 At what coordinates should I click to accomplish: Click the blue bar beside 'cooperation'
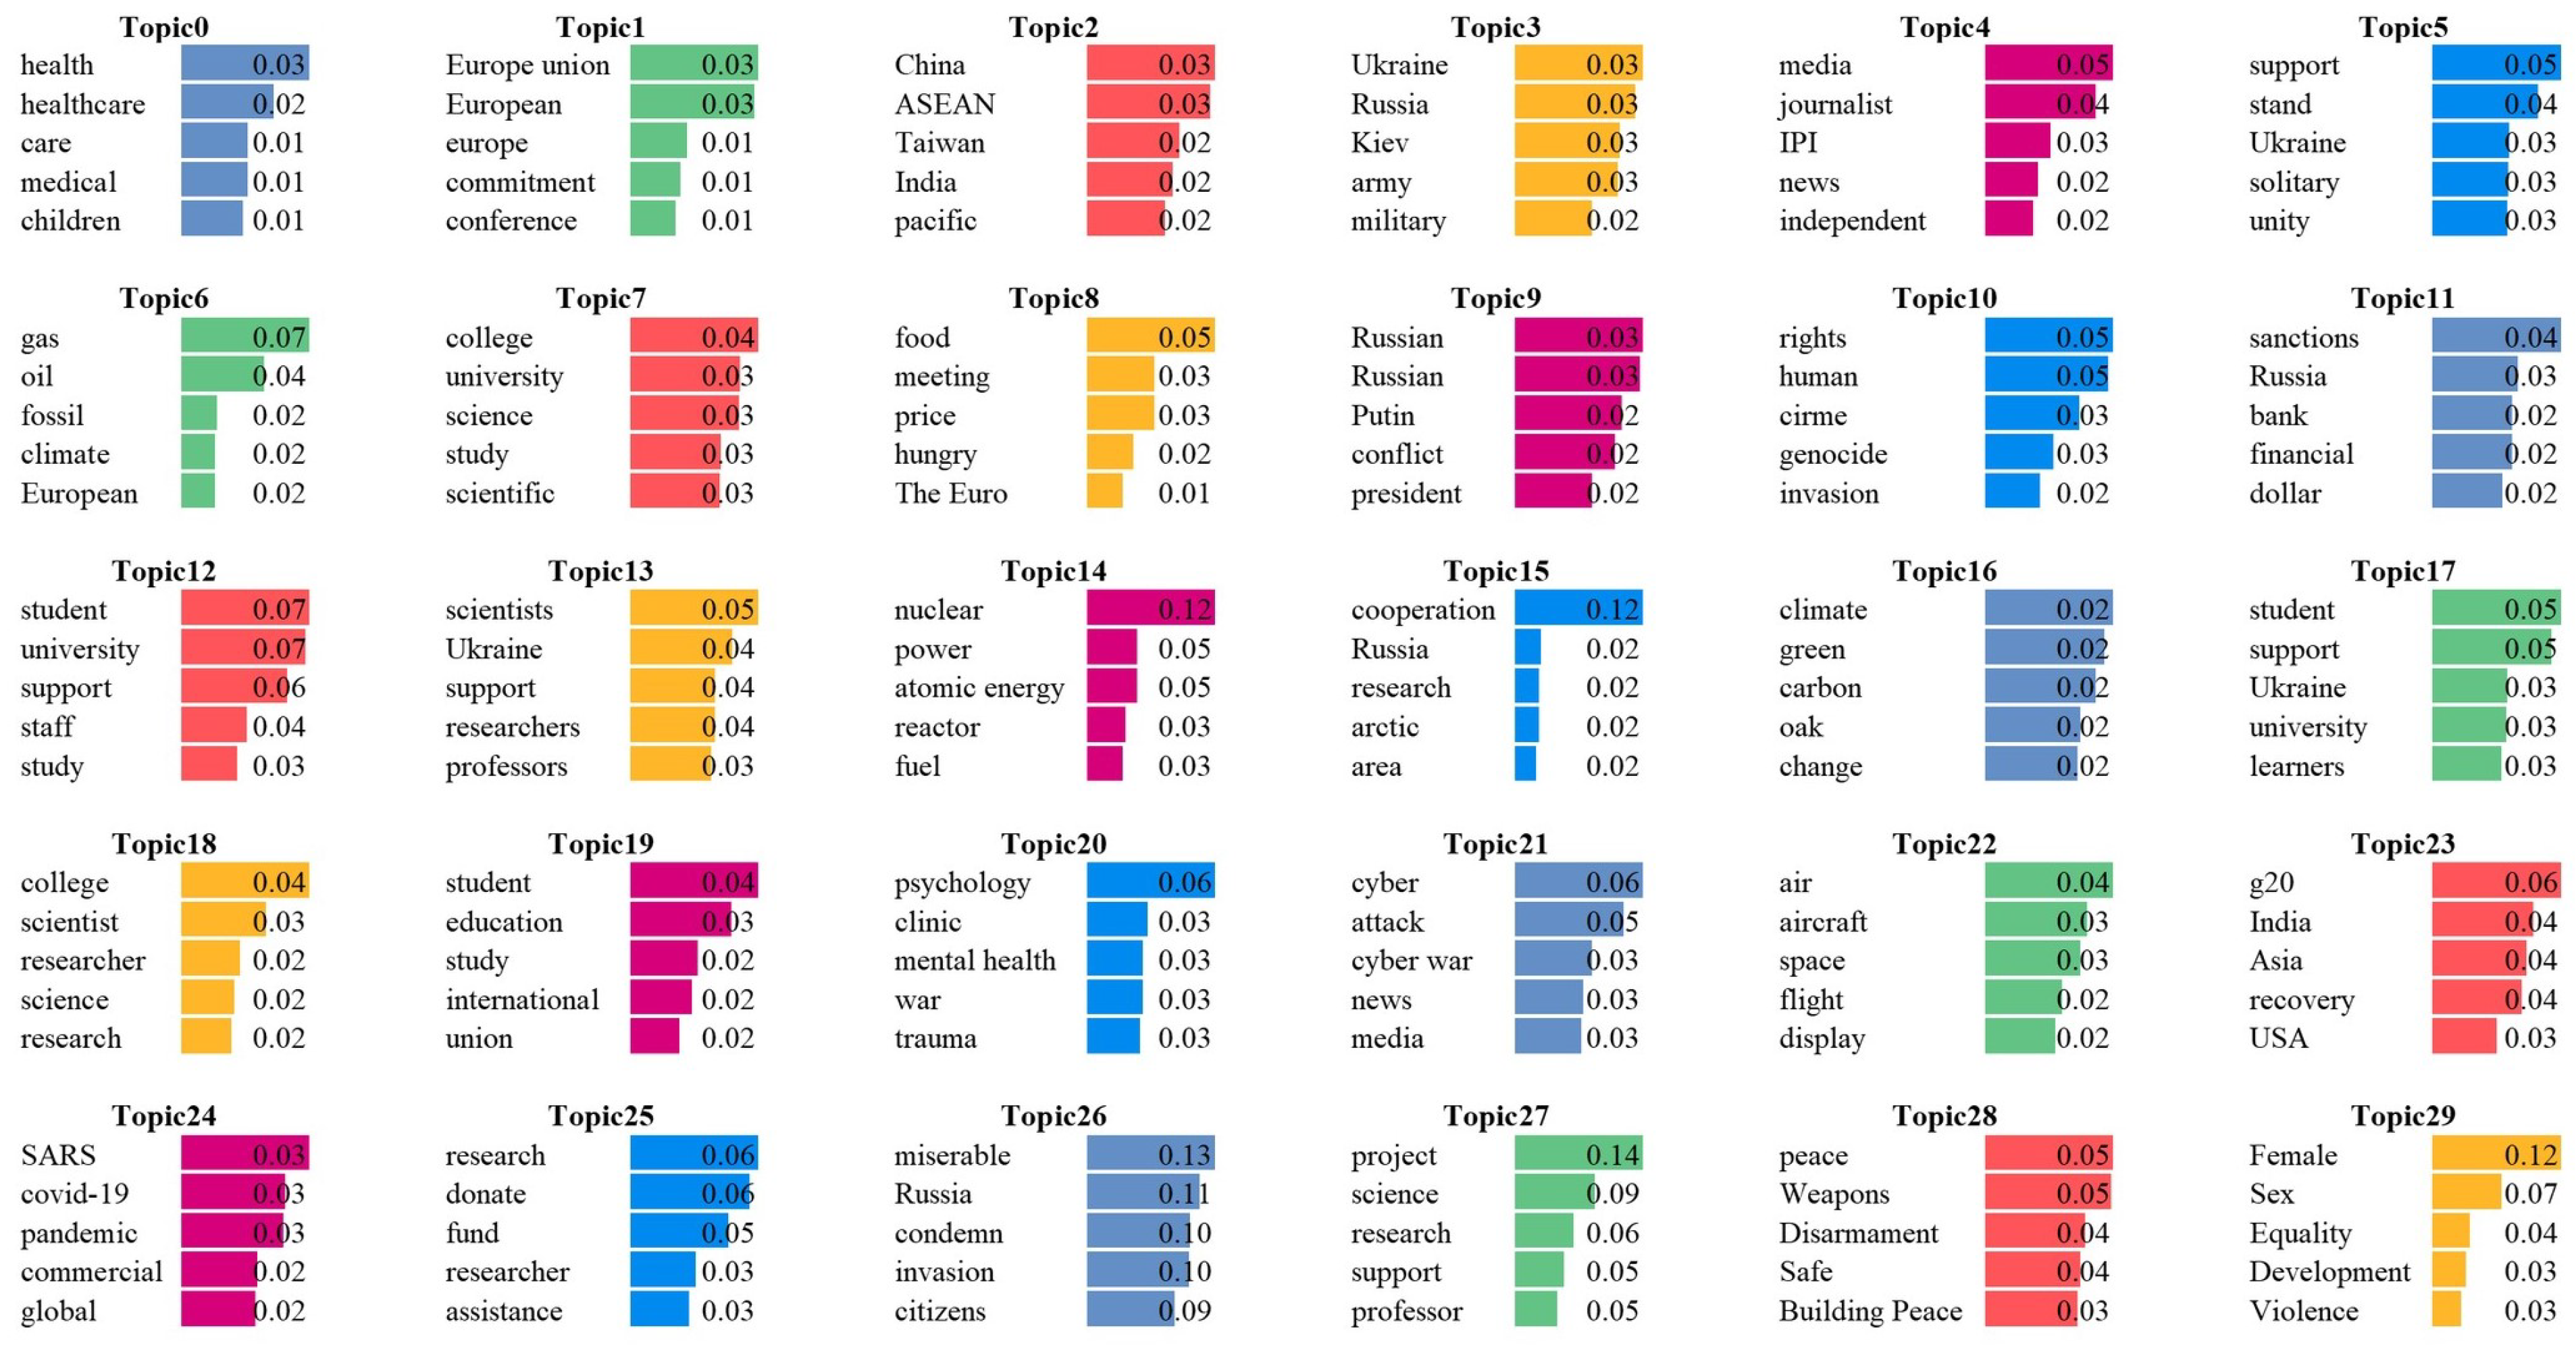[1577, 609]
